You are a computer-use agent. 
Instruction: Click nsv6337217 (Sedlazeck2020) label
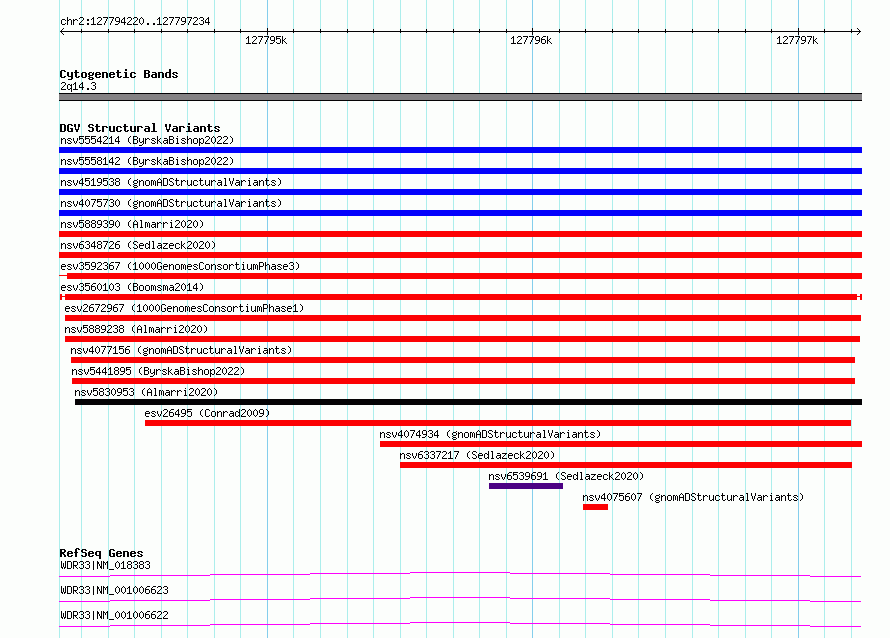pyautogui.click(x=477, y=455)
